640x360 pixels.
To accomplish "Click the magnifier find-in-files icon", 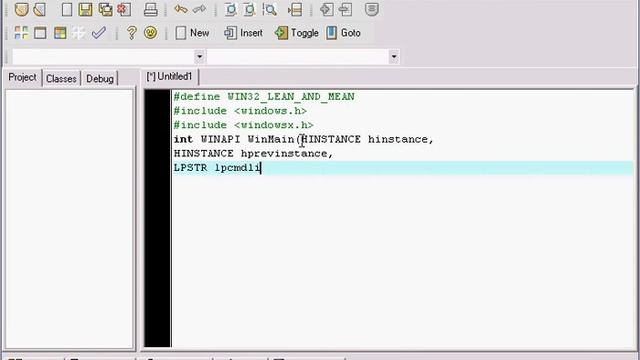I will tap(269, 9).
